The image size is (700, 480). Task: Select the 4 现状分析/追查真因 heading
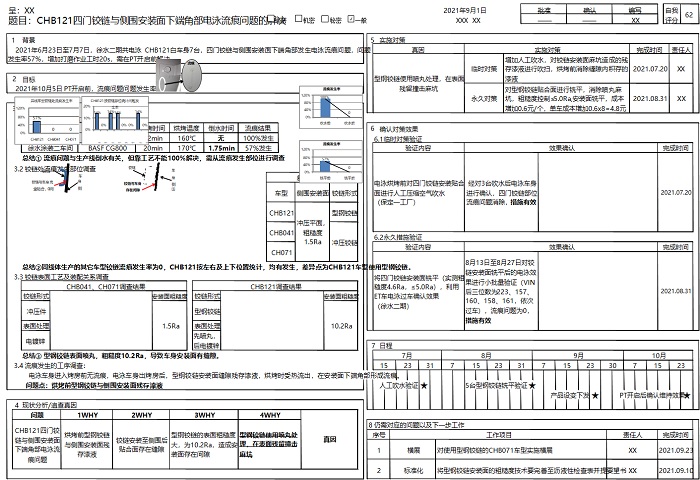(x=46, y=405)
